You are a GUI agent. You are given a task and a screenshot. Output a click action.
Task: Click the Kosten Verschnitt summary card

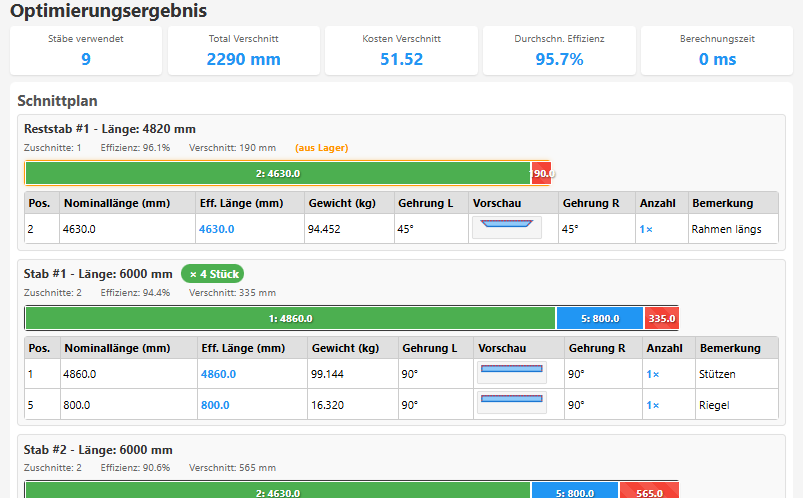[x=401, y=50]
